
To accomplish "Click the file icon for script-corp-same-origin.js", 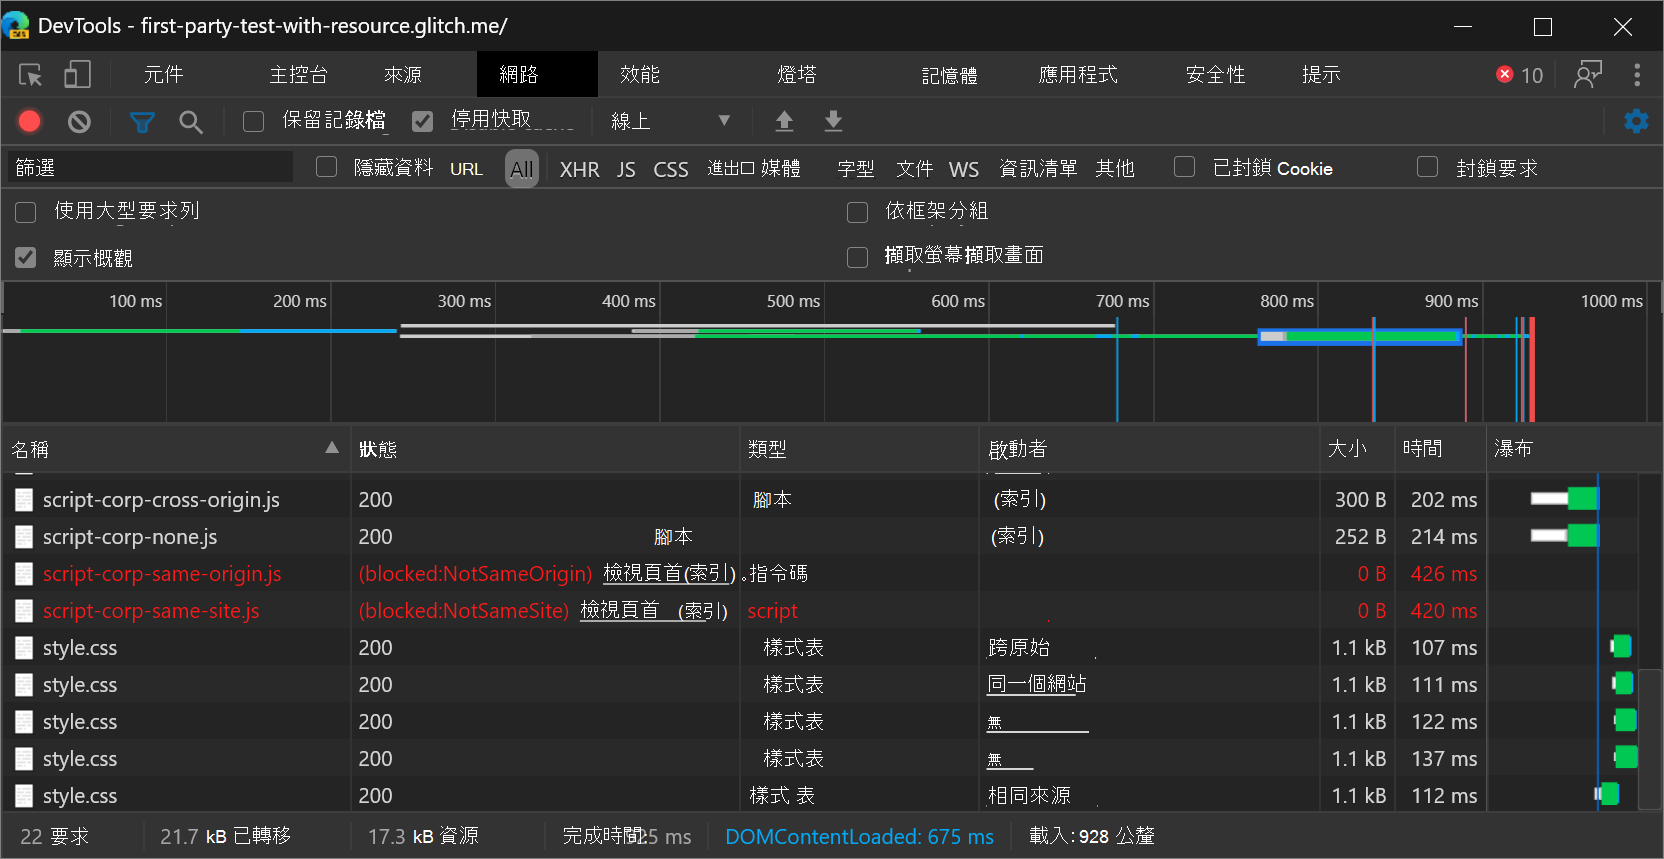I will [24, 574].
